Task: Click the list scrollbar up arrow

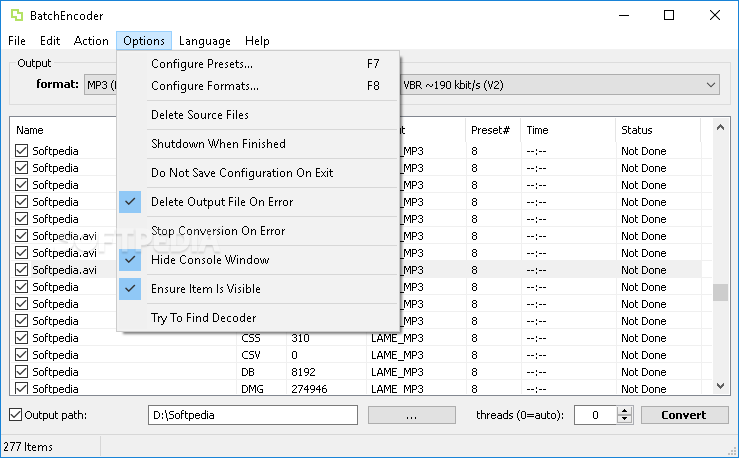Action: (720, 127)
